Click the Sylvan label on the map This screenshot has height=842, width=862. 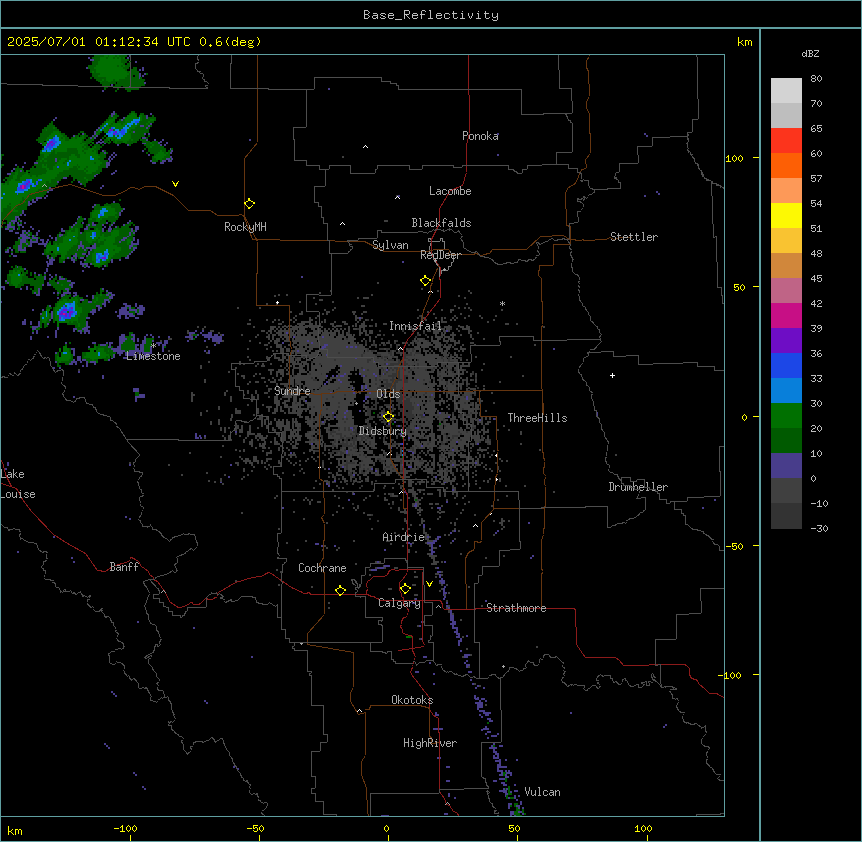(390, 245)
